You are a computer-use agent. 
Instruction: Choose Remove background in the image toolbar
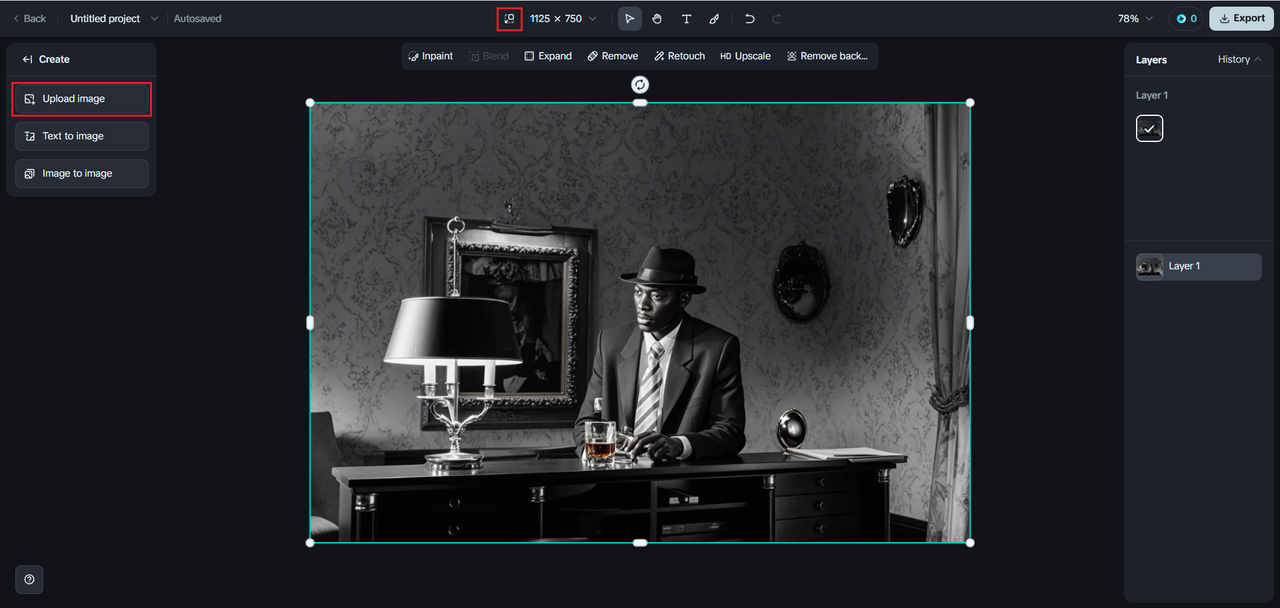(827, 56)
